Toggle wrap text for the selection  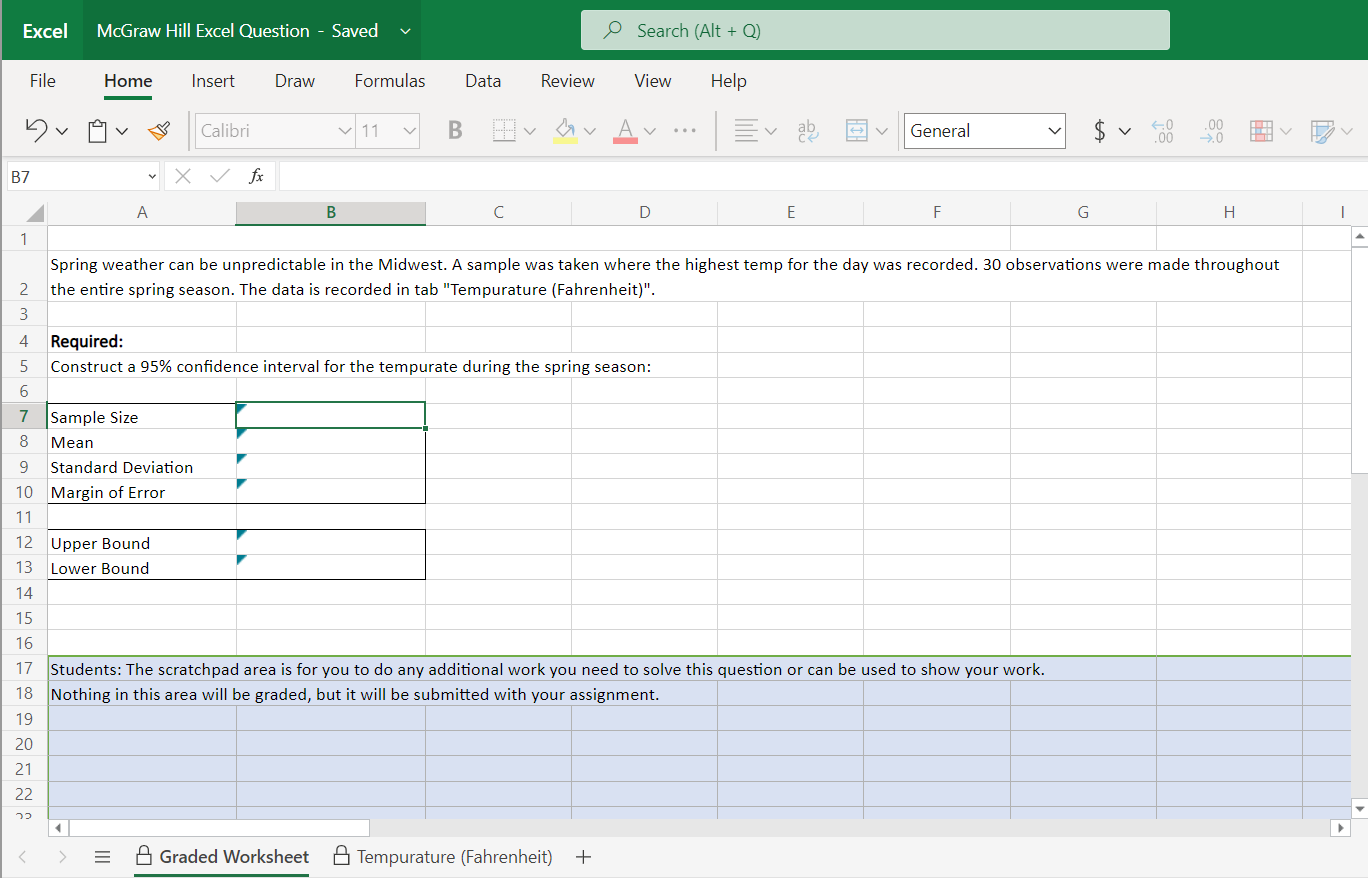(x=808, y=130)
